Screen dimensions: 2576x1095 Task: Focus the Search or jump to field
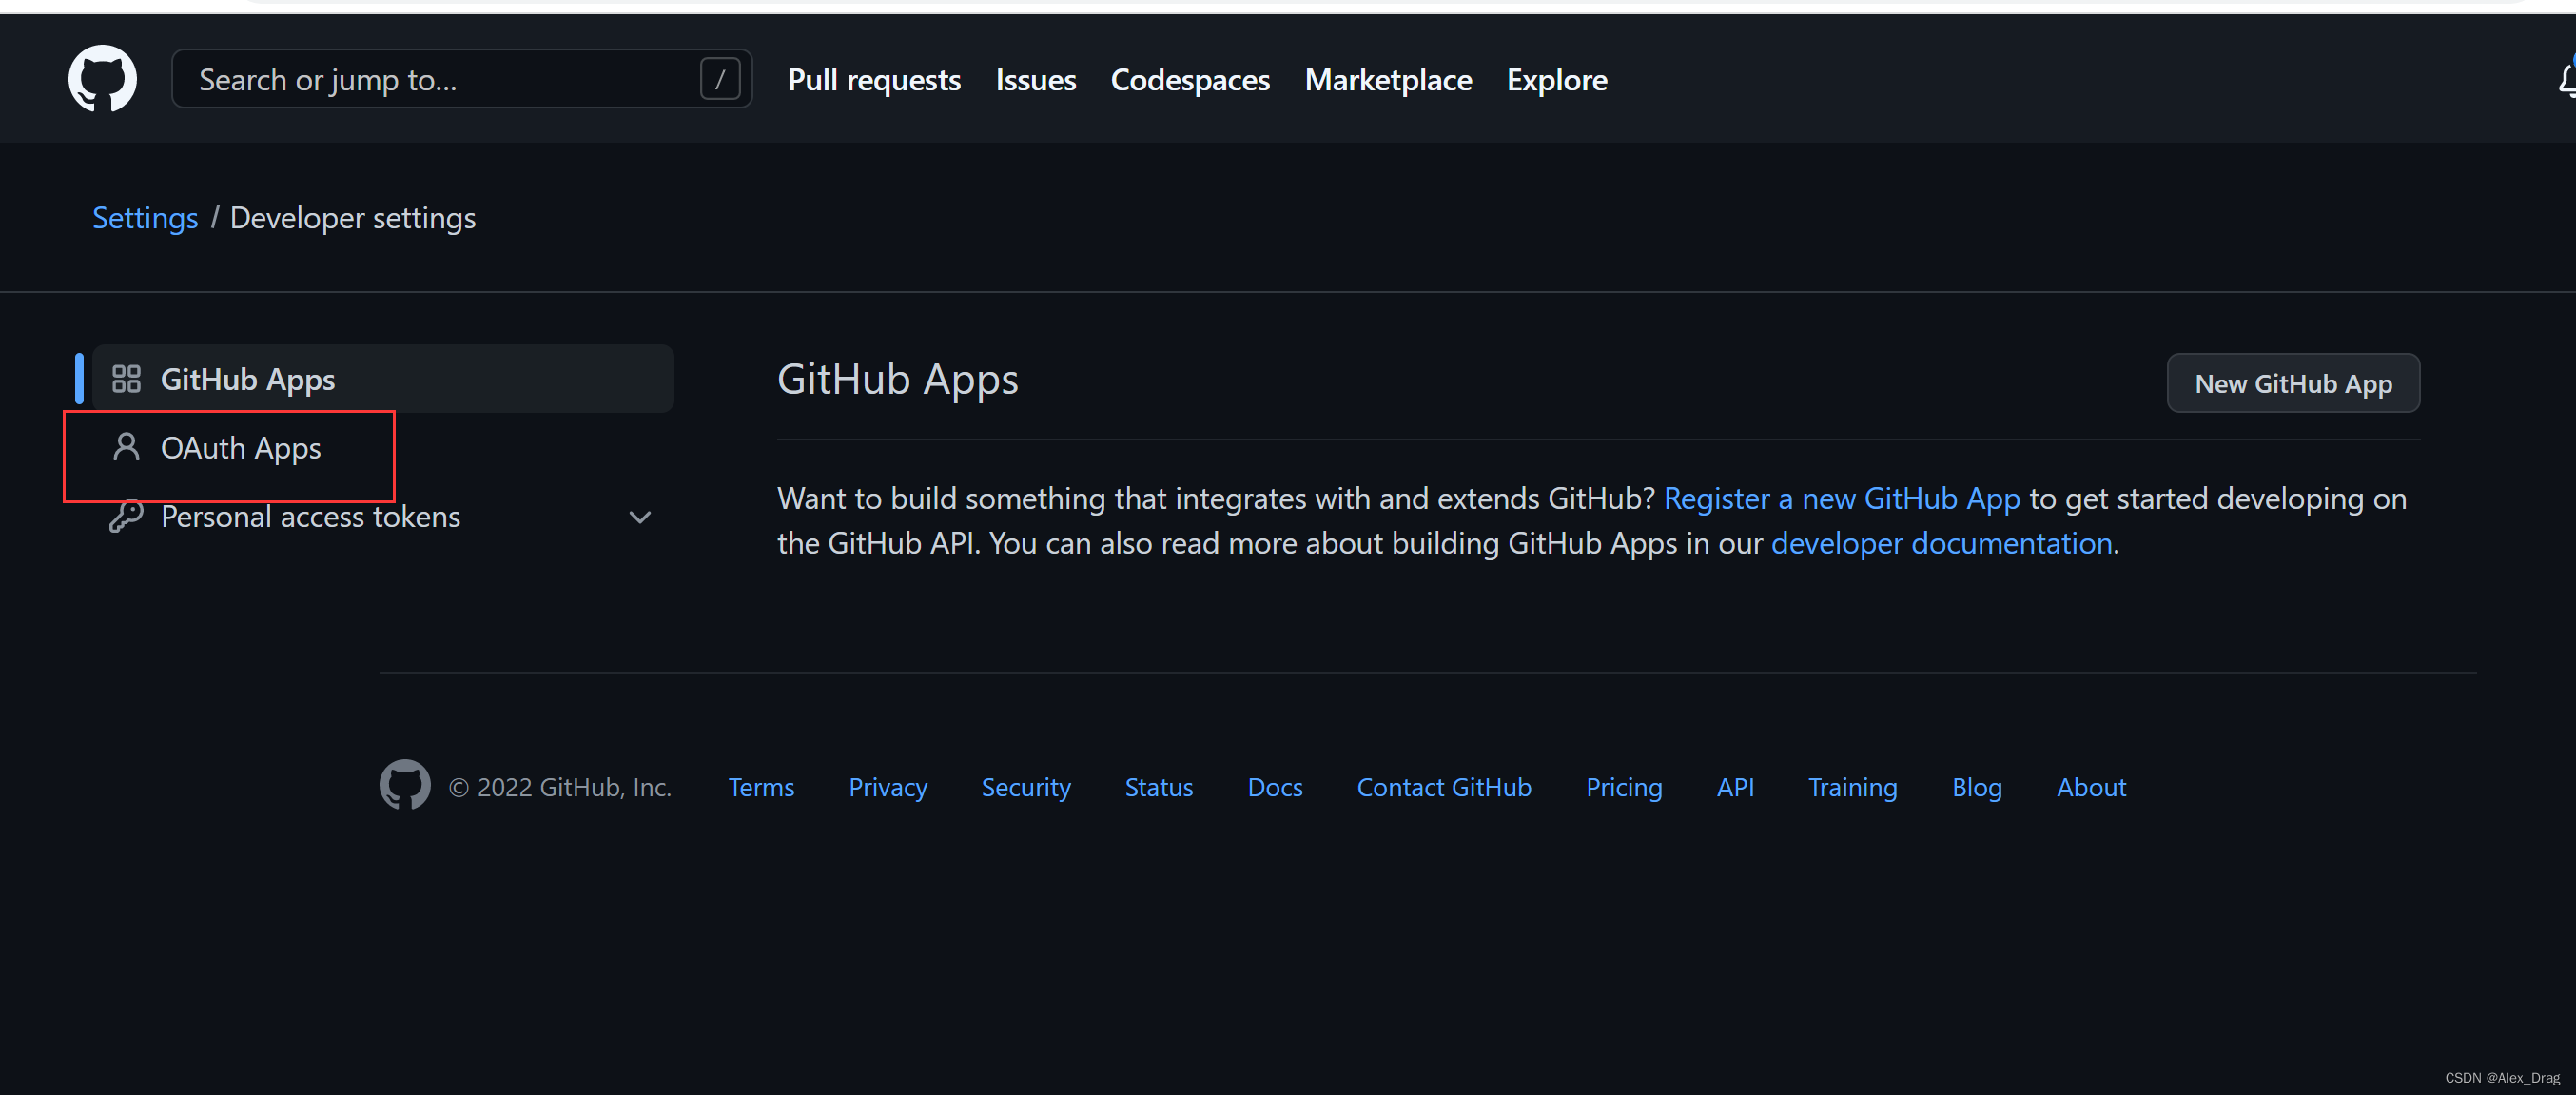pos(462,79)
